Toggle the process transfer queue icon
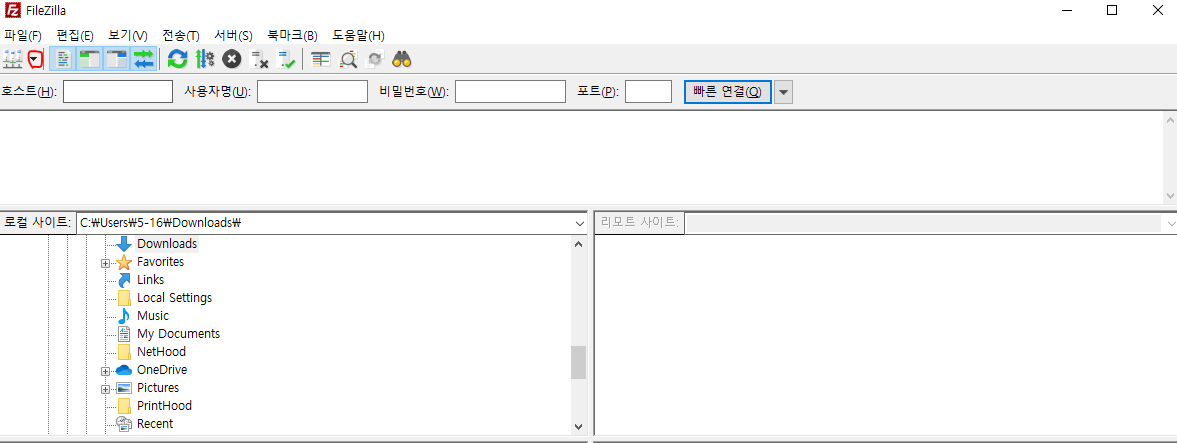Image resolution: width=1177 pixels, height=443 pixels. click(205, 59)
